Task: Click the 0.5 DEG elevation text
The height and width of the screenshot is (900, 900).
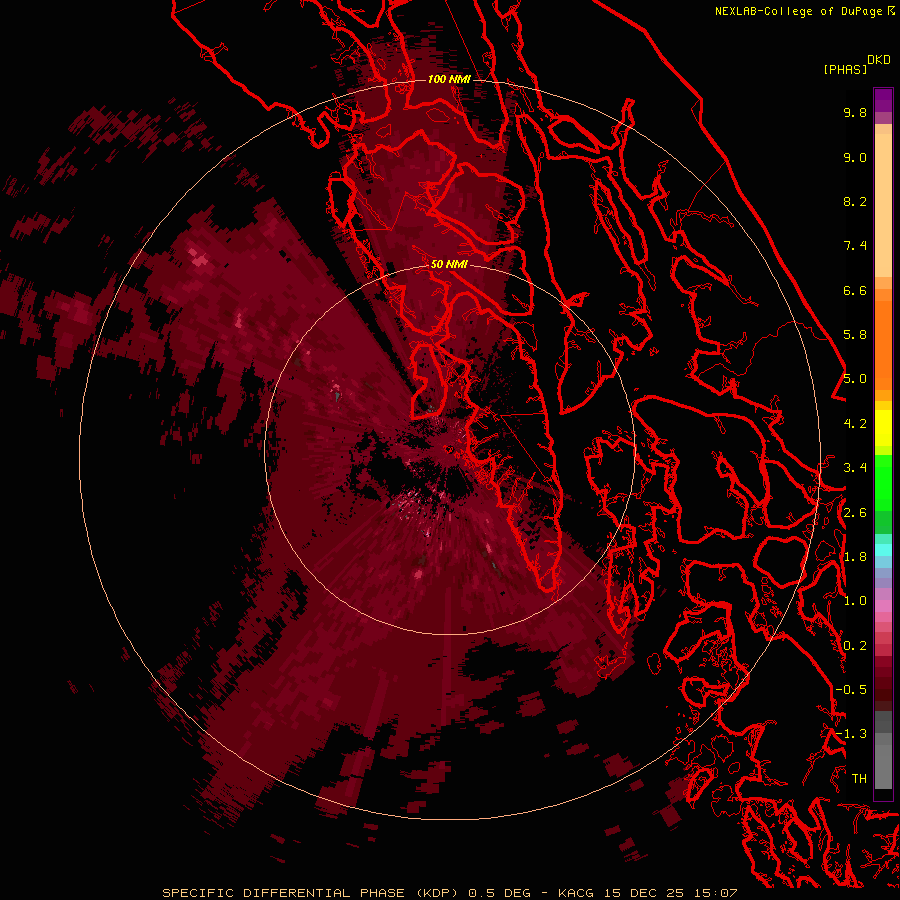Action: tap(500, 893)
